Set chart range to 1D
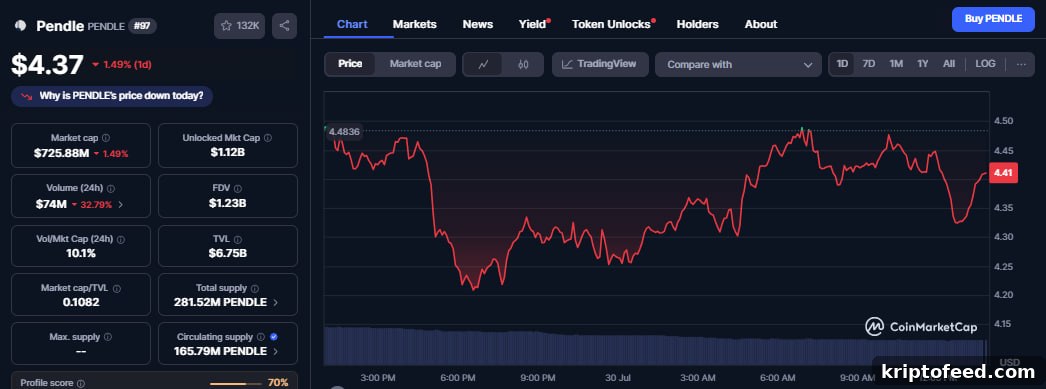This screenshot has width=1046, height=389. tap(843, 64)
